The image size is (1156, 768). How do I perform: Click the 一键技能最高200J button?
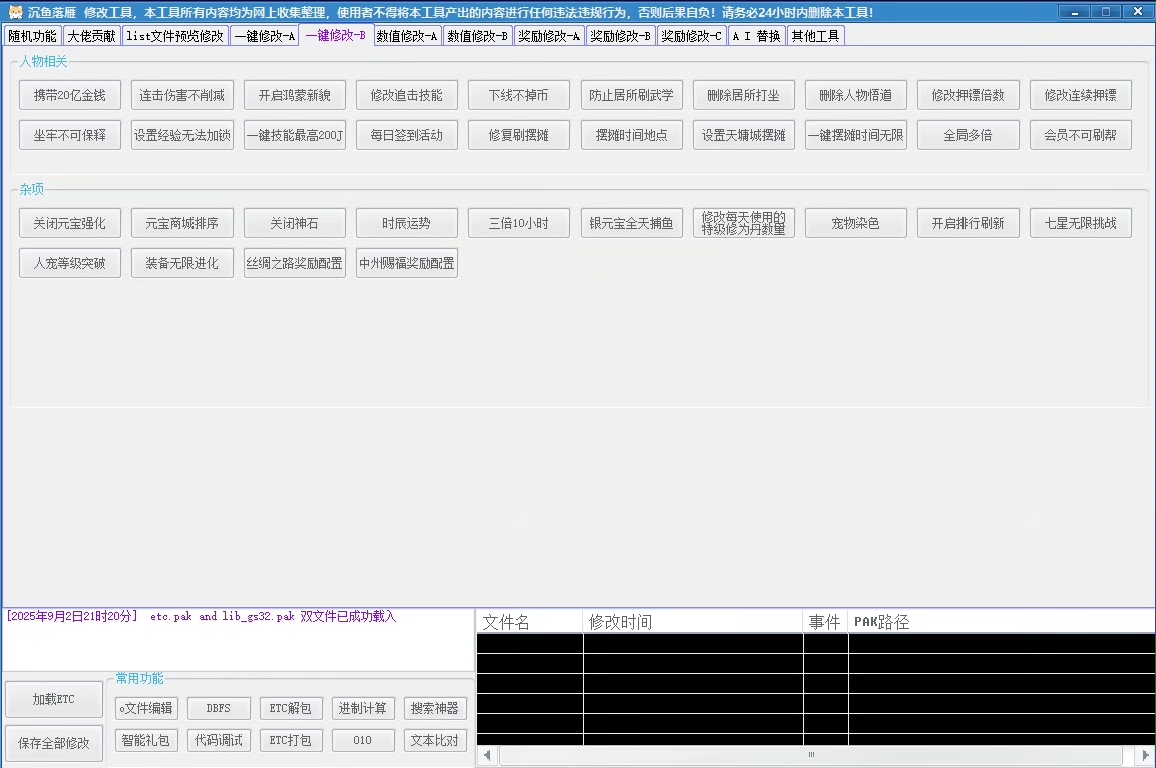(295, 135)
